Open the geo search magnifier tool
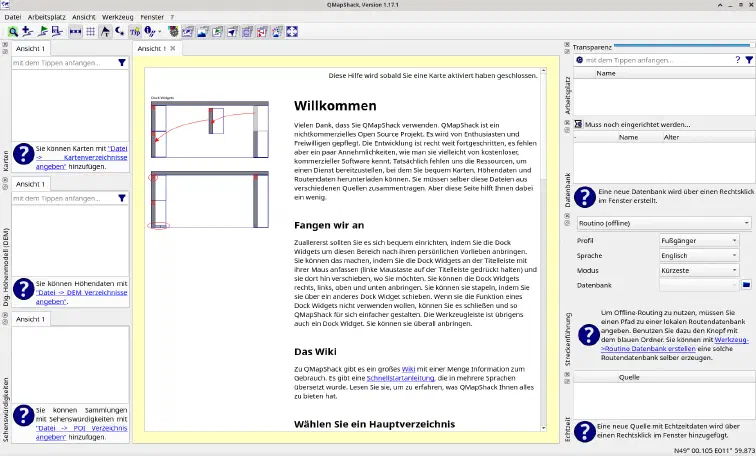The height and width of the screenshot is (456, 756). [x=13, y=32]
